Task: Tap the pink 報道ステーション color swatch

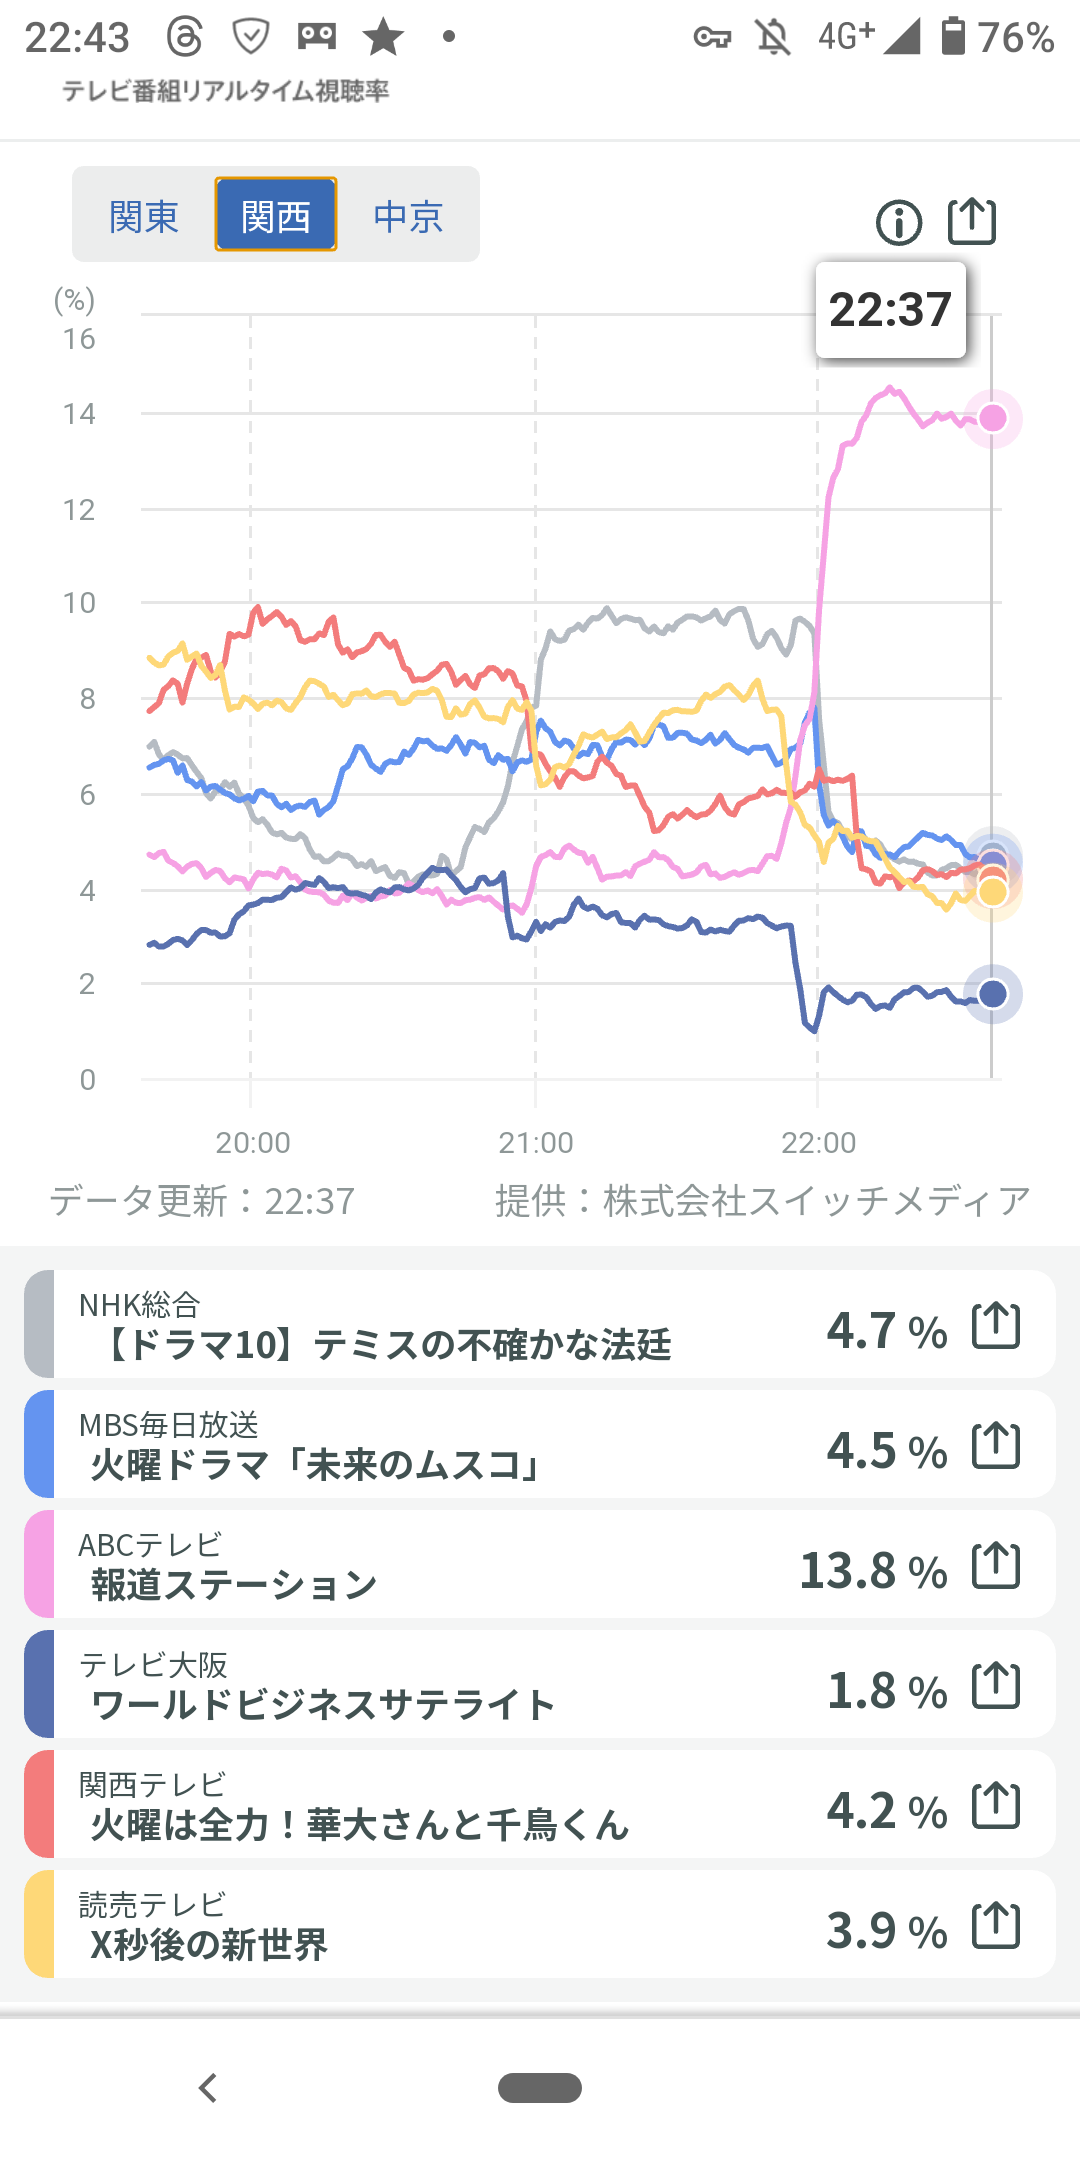Action: 40,1565
